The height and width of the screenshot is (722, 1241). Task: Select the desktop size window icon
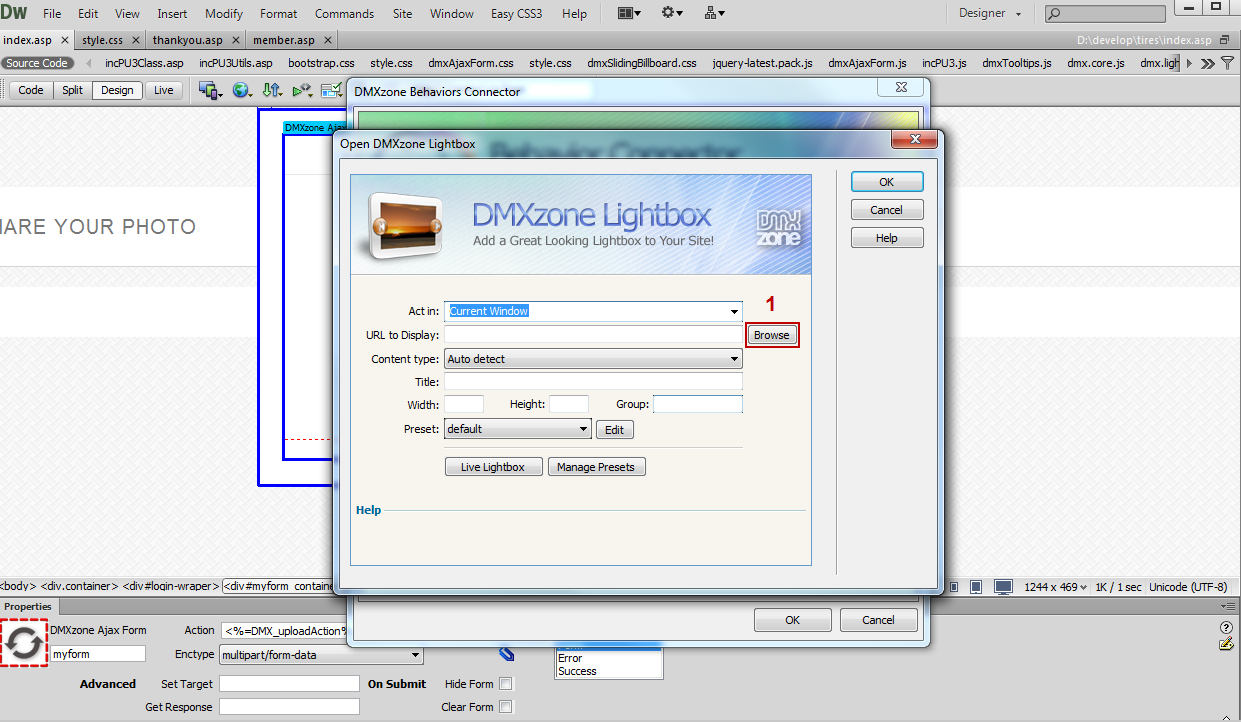(1003, 587)
